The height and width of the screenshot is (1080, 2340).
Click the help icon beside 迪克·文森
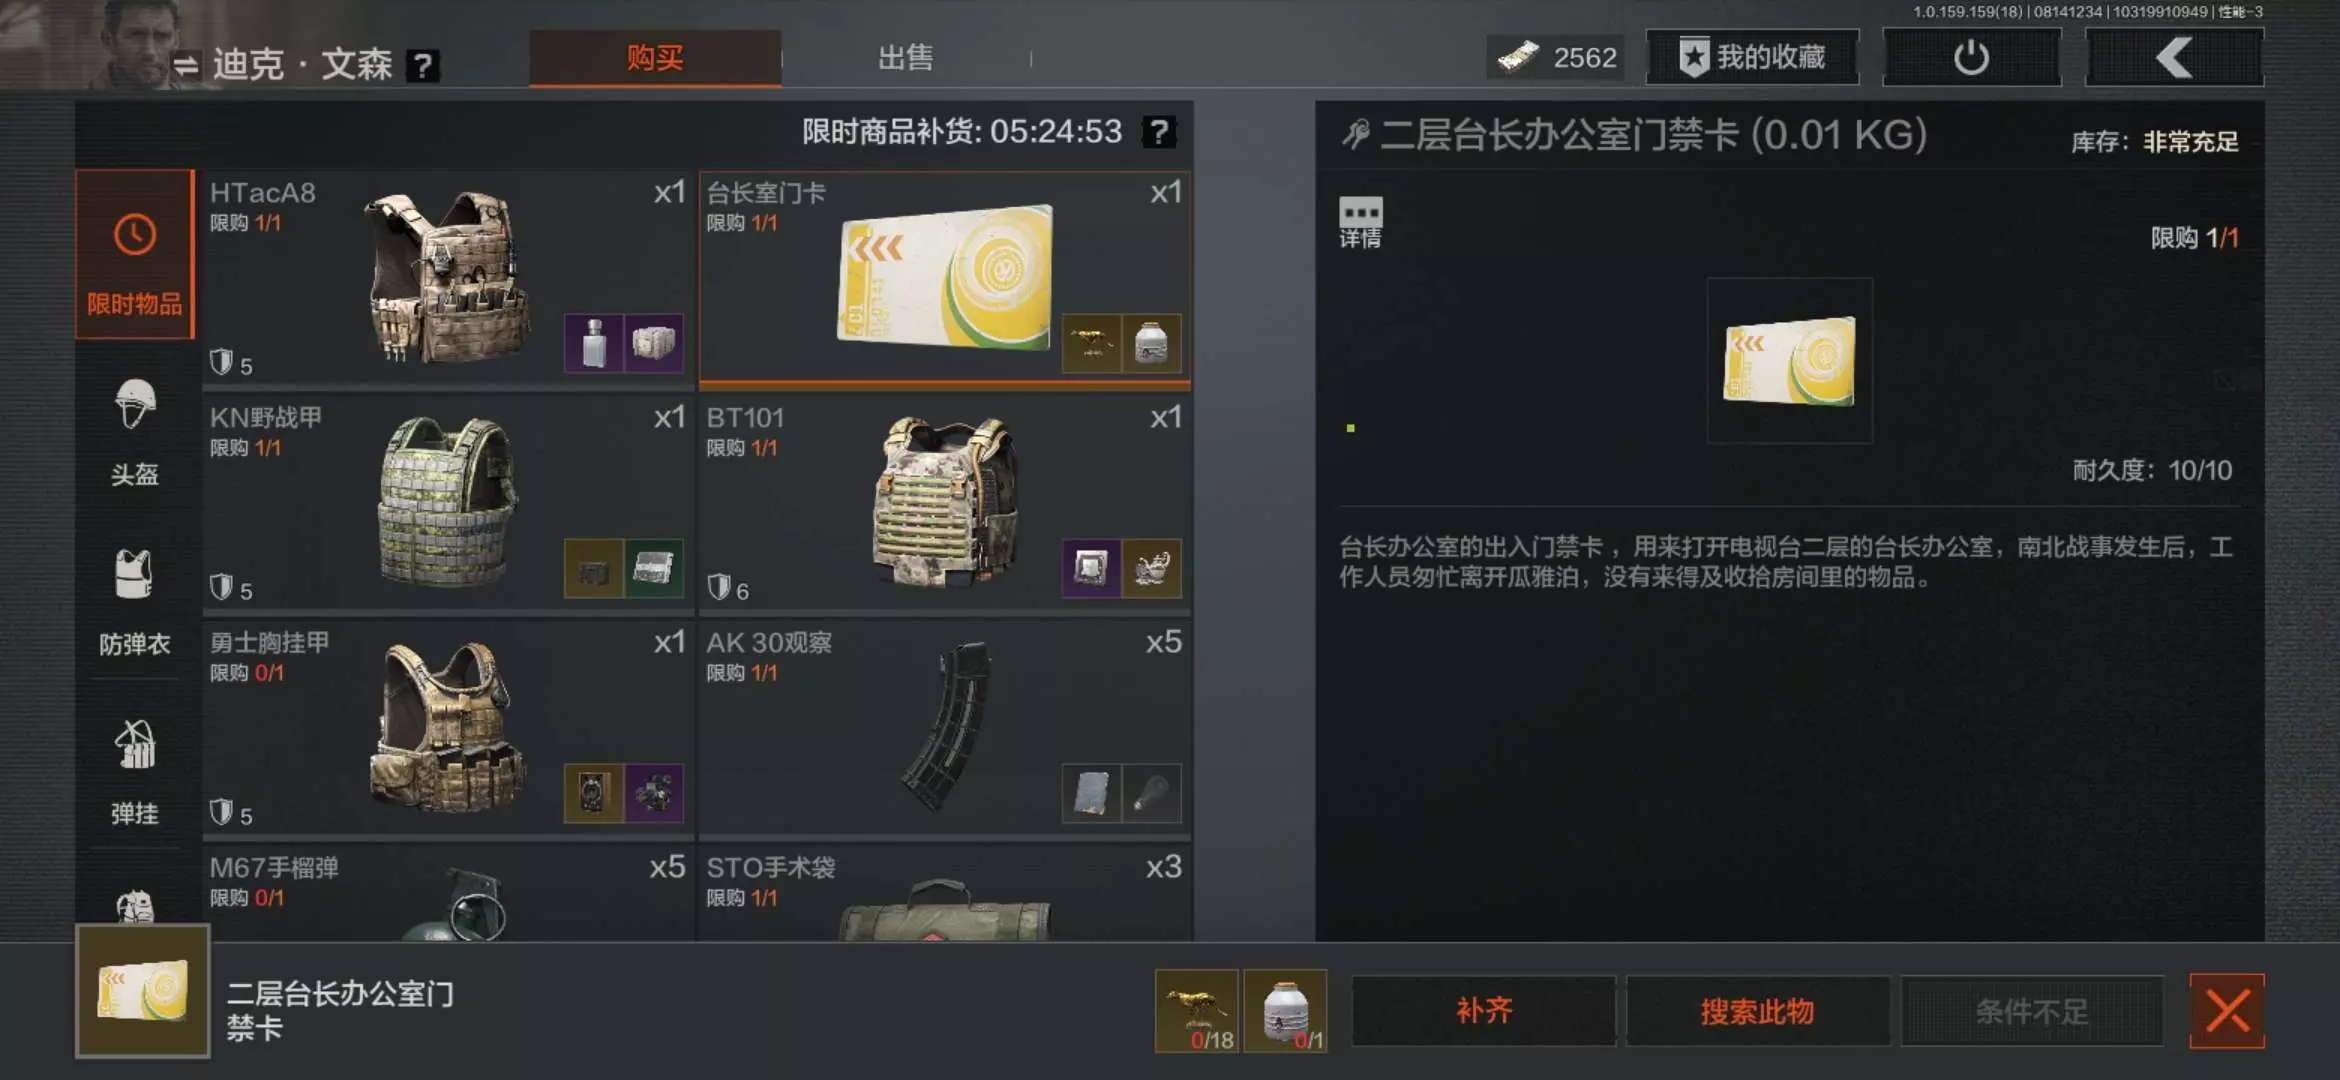[422, 66]
